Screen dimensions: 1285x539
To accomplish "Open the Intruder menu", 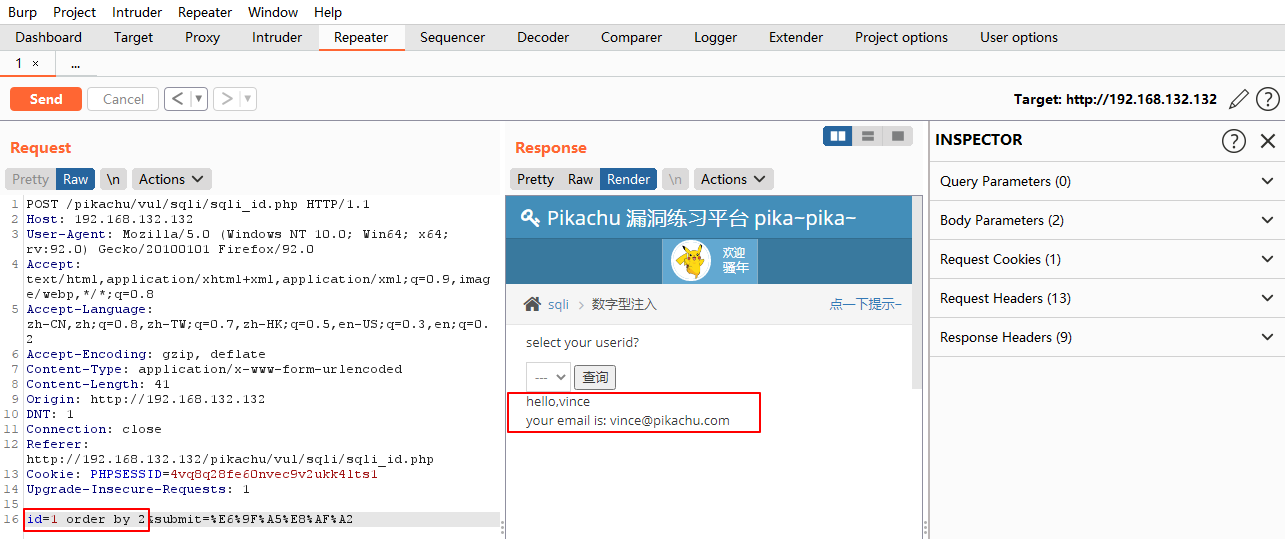I will (137, 12).
